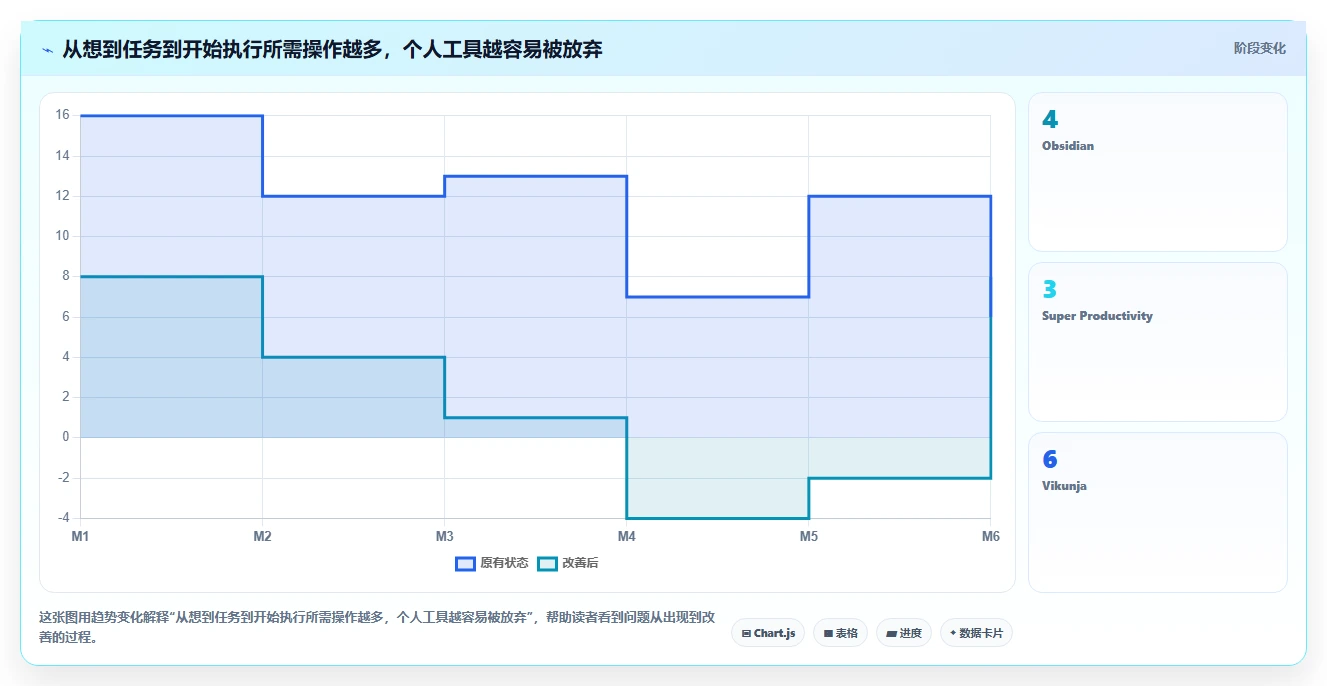Click the Chart.js tag icon
The height and width of the screenshot is (686, 1327).
[x=747, y=634]
